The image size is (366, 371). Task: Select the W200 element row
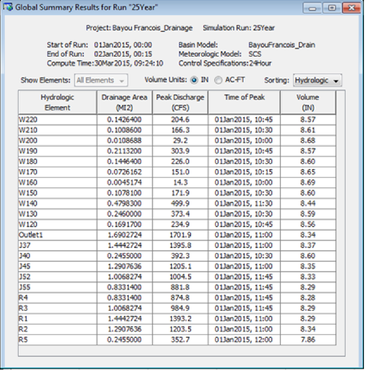(177, 141)
